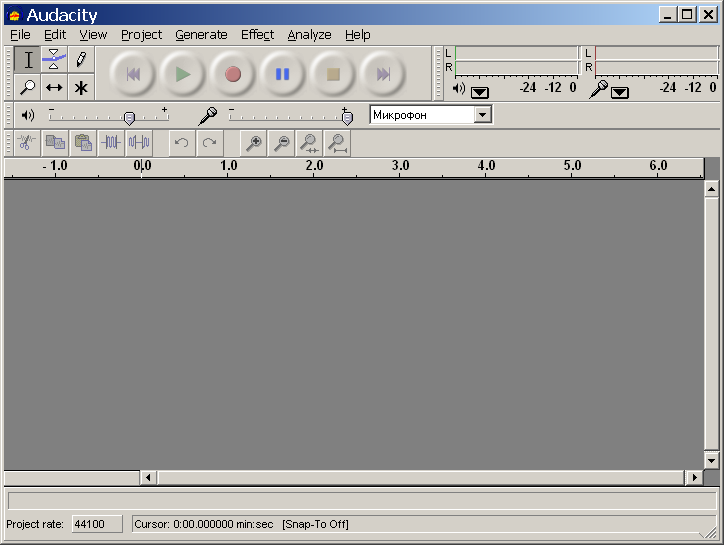Screen dimensions: 724x545
Task: Click the input level meter bar
Action: (x=656, y=61)
